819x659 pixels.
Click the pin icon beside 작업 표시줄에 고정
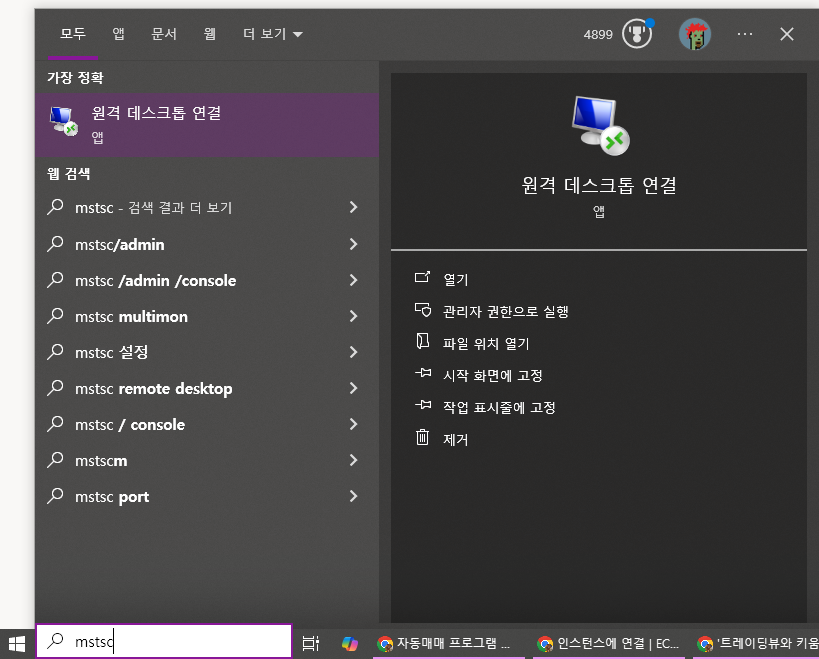tap(423, 405)
